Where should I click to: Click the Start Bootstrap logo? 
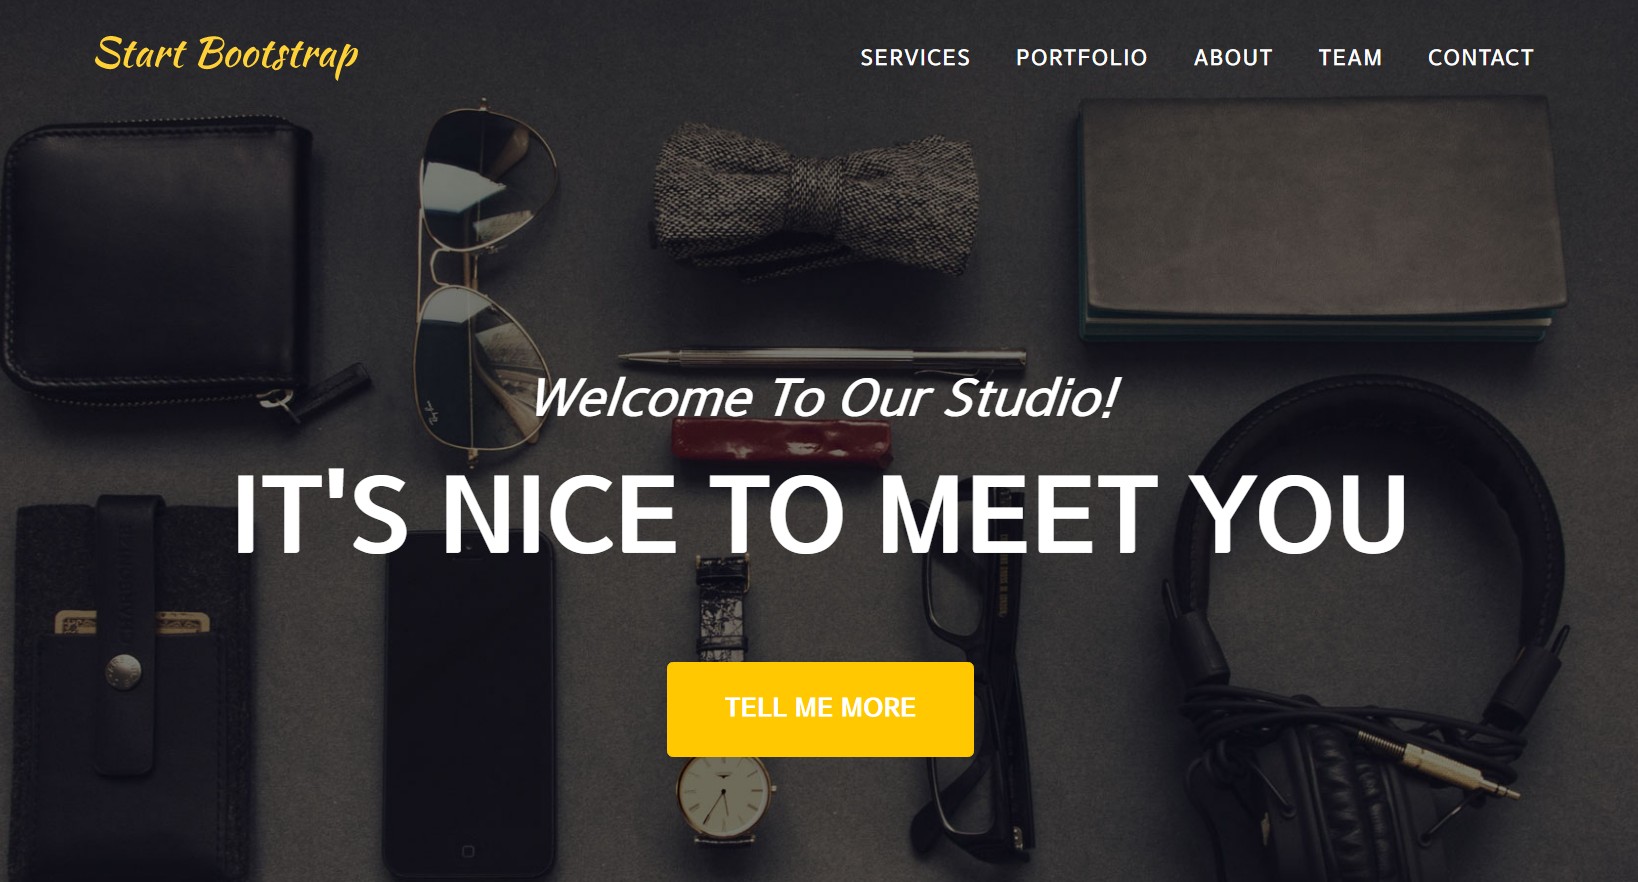coord(226,55)
